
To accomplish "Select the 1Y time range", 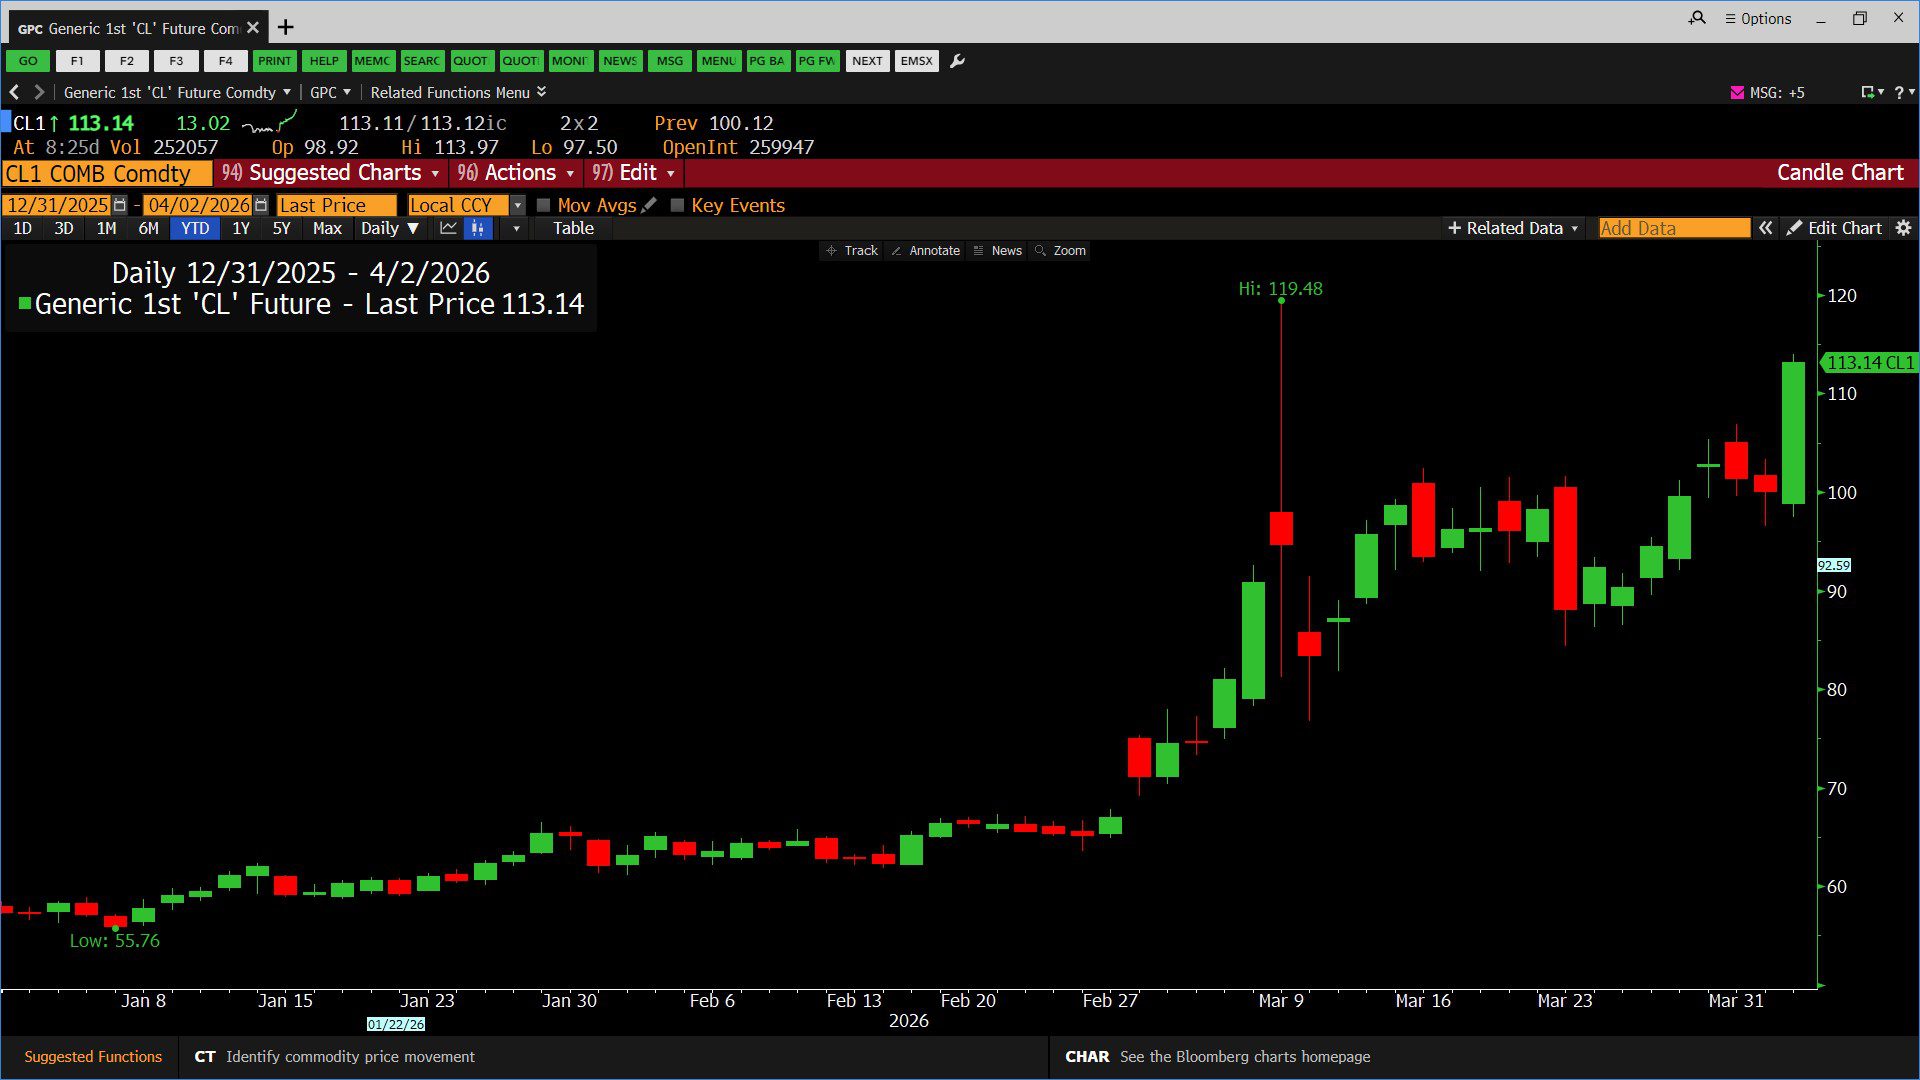I will coord(241,228).
